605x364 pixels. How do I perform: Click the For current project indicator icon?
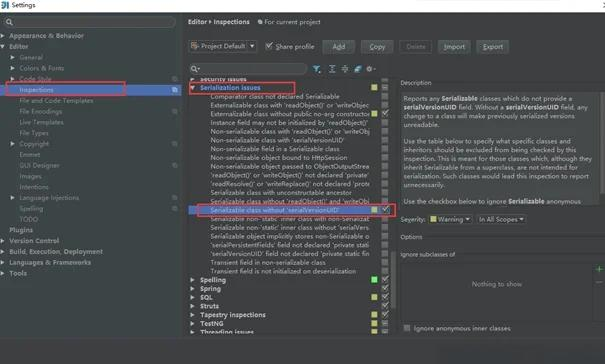point(260,22)
